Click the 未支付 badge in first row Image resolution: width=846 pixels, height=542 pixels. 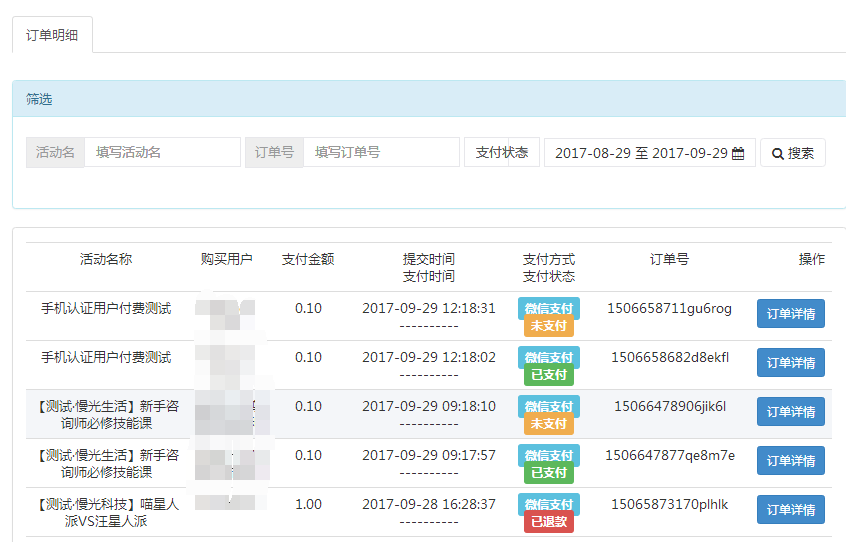click(548, 326)
